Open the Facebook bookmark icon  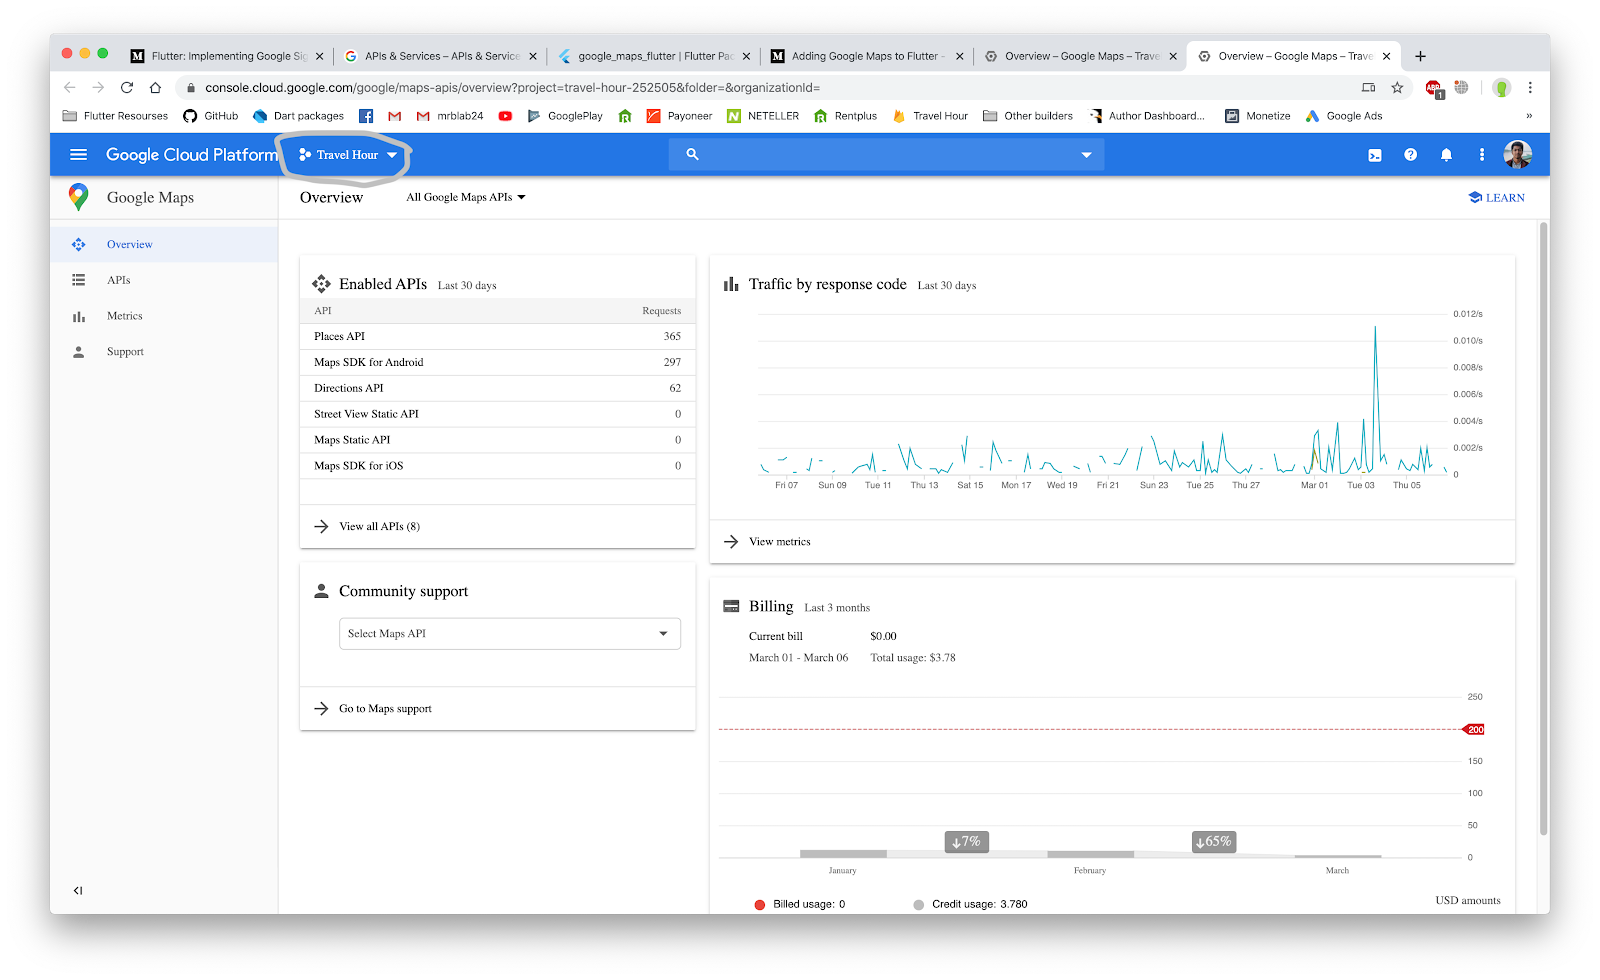coord(366,116)
